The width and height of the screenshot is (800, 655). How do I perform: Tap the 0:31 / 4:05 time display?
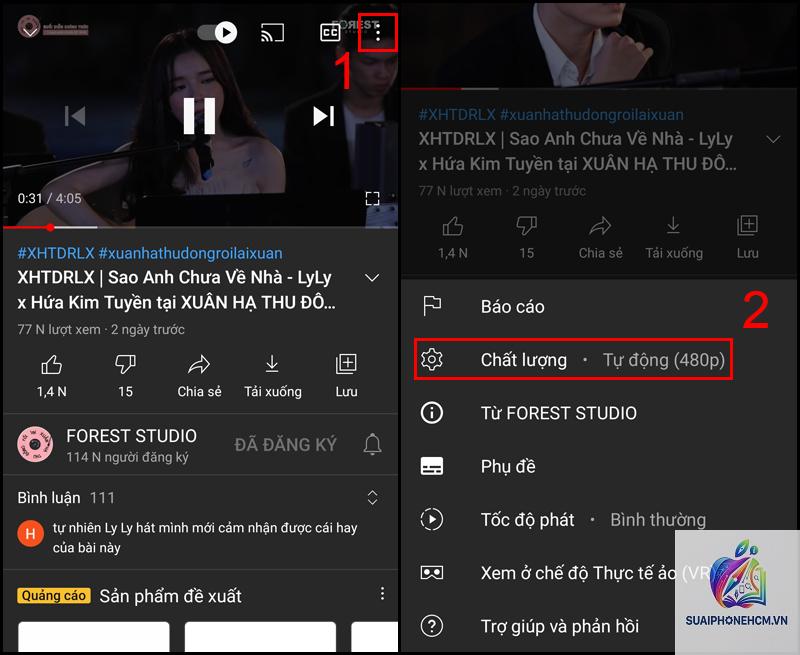pos(49,198)
